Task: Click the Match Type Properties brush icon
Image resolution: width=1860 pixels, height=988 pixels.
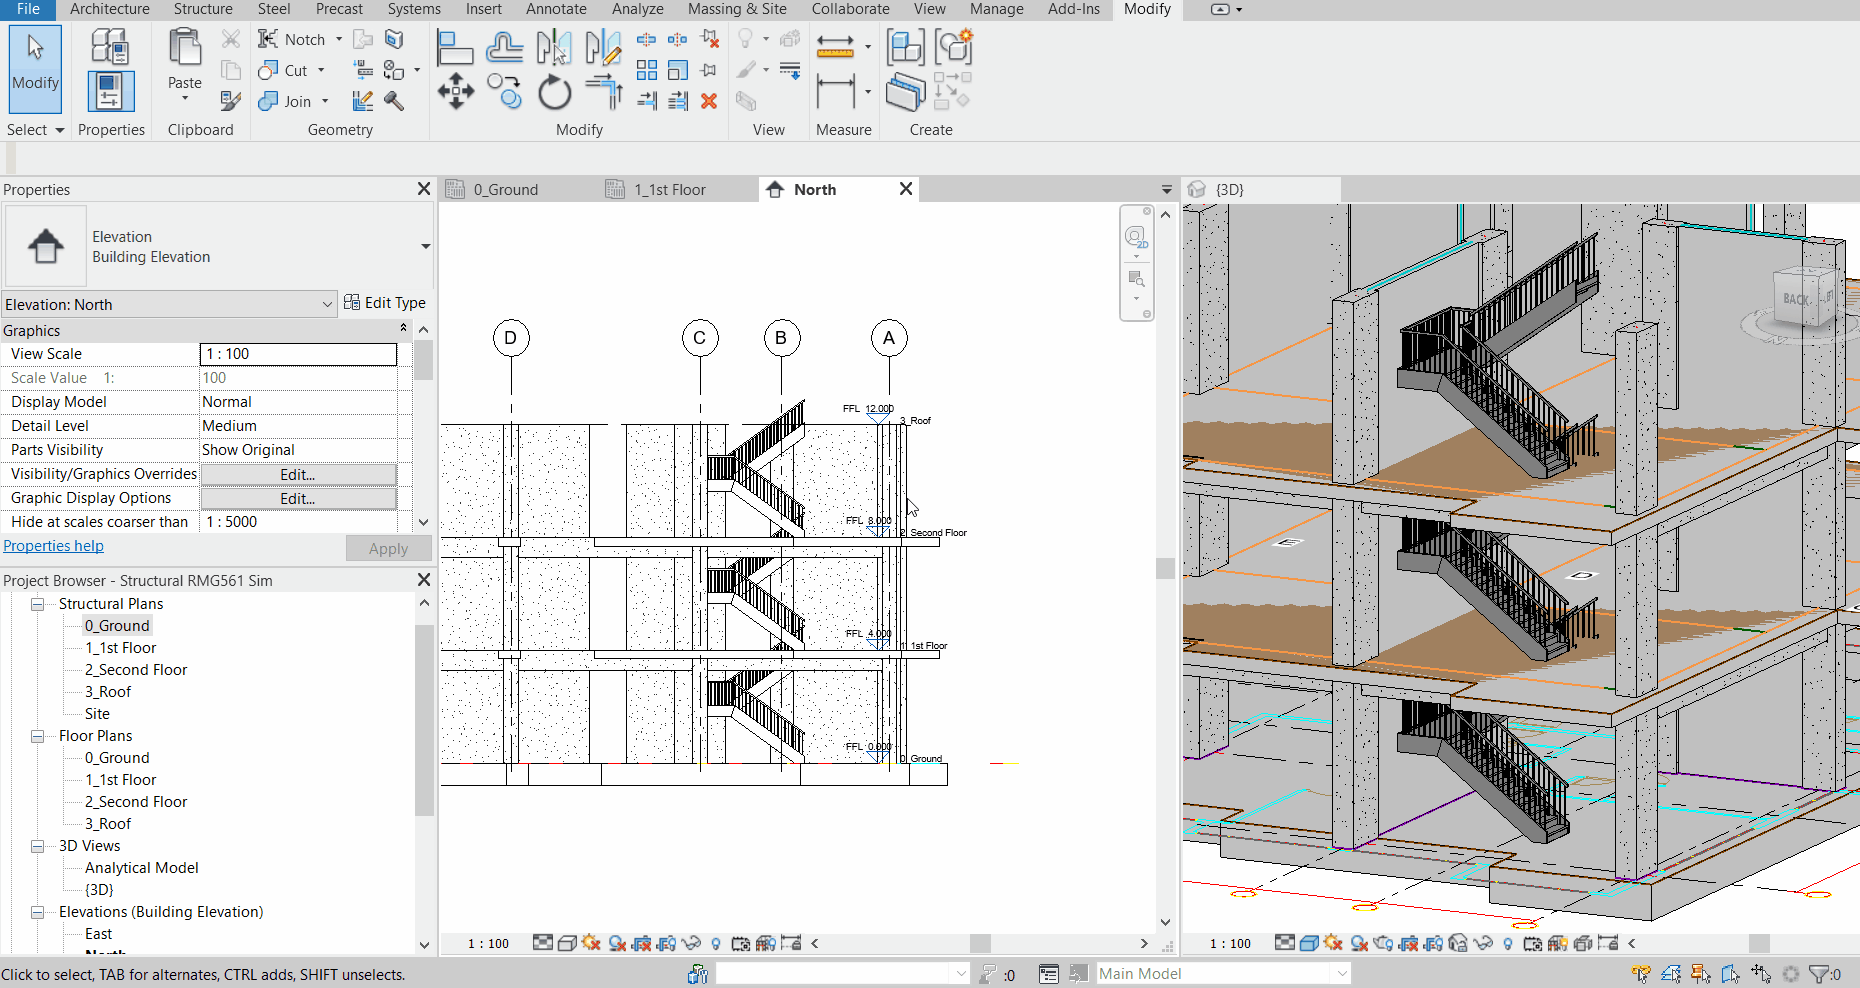Action: pyautogui.click(x=231, y=101)
